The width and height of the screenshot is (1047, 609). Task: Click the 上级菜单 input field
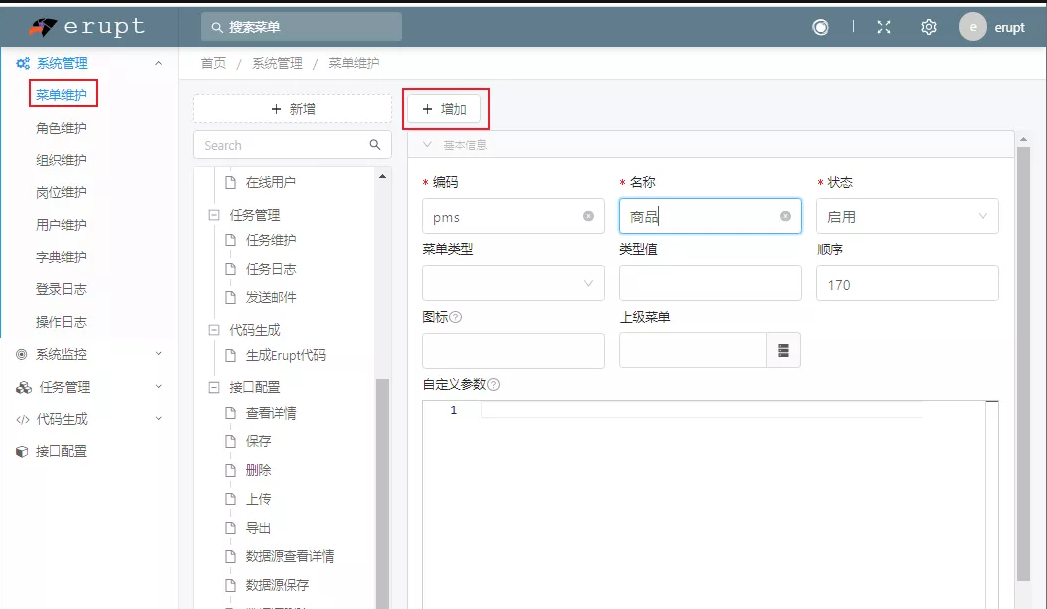point(692,351)
